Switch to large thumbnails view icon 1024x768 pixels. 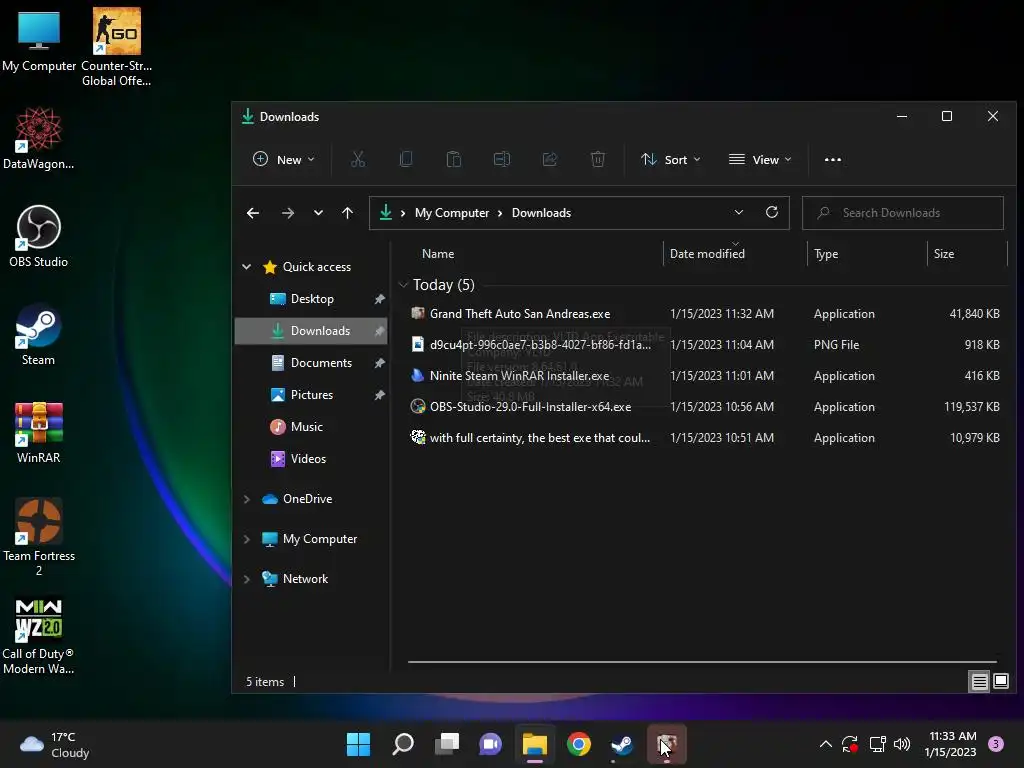1001,682
